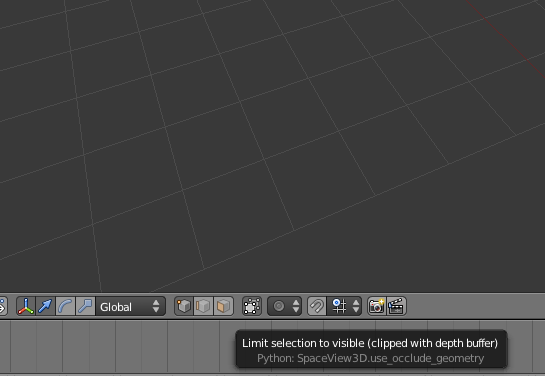The height and width of the screenshot is (376, 545).
Task: Enable the translate manipulator arrow icon
Action: coord(46,306)
